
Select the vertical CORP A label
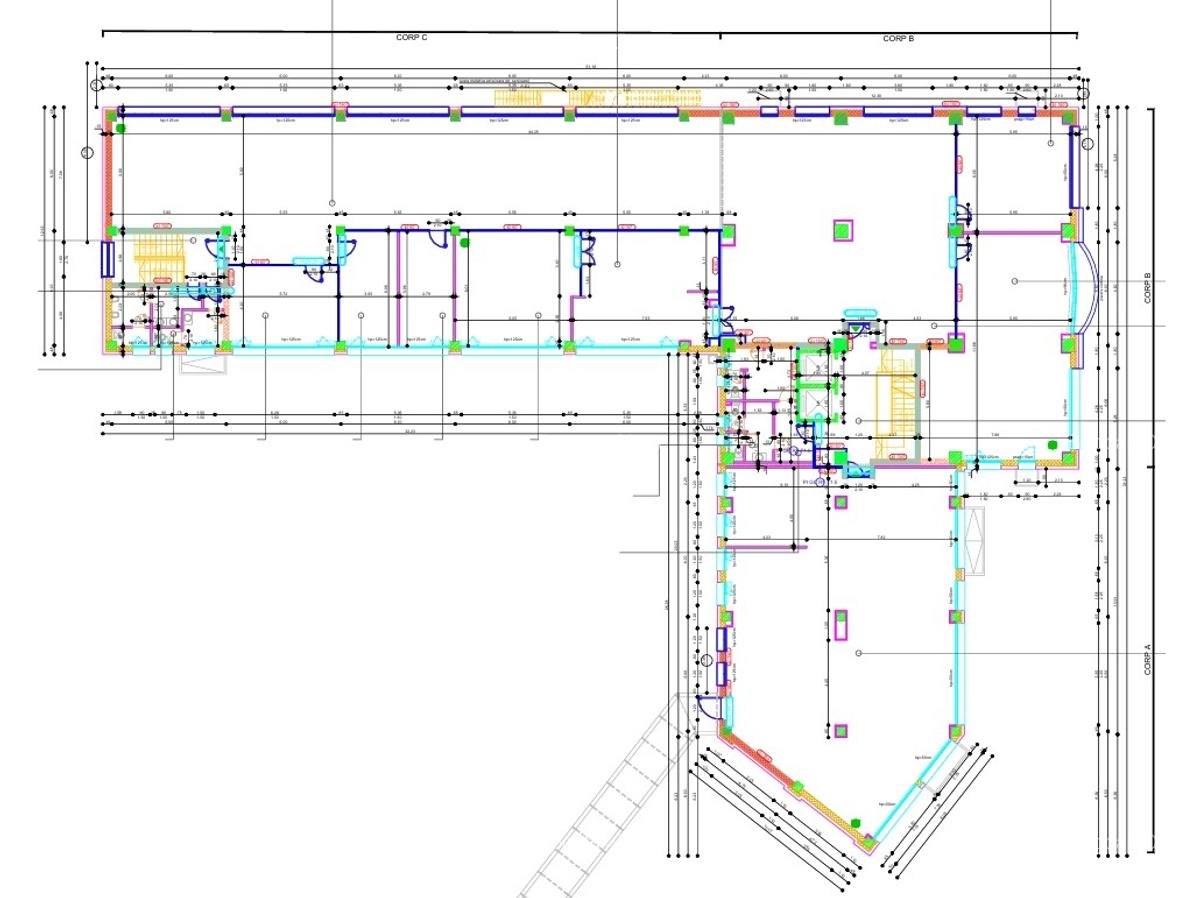[1148, 662]
